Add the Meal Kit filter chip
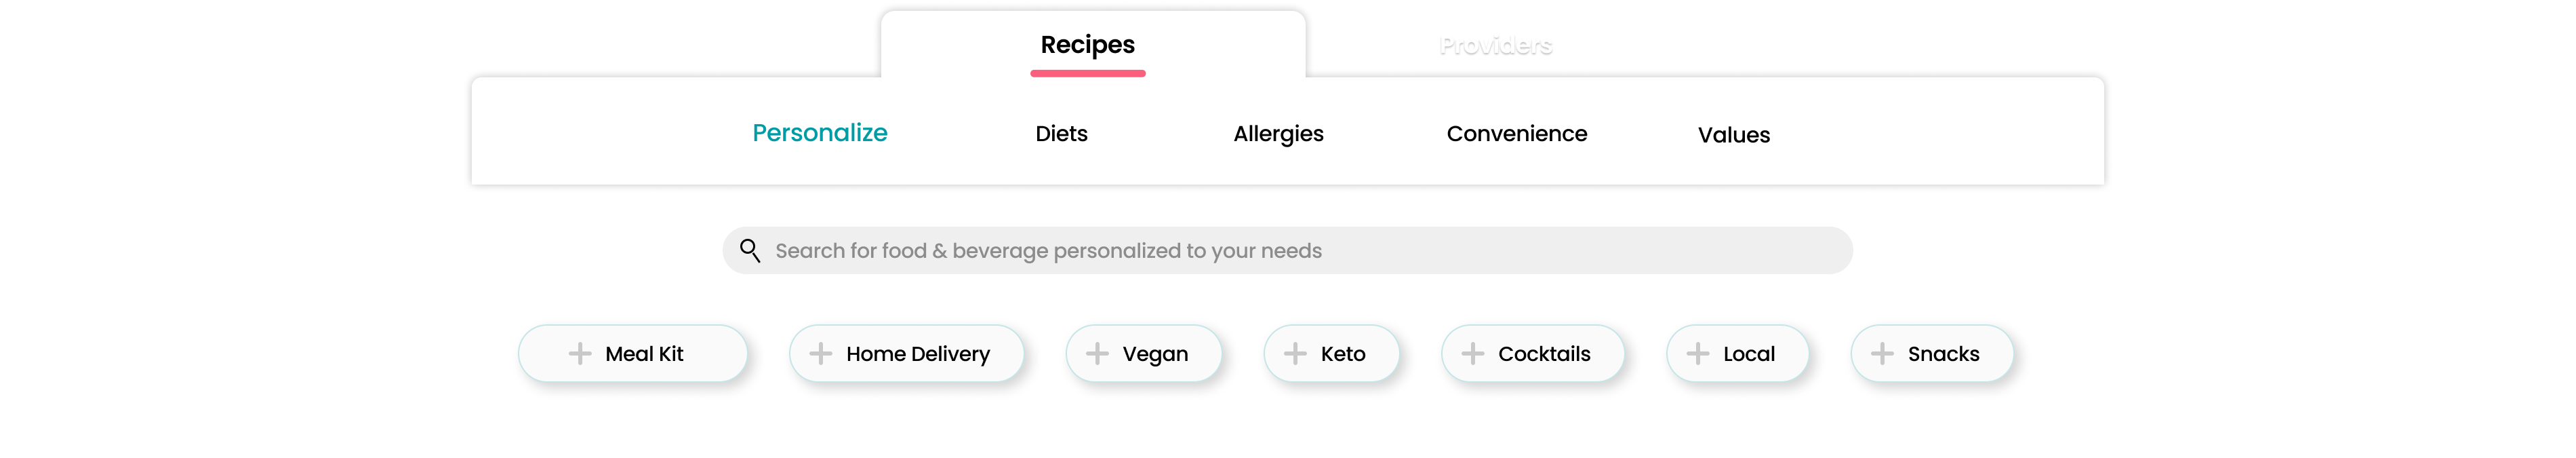 [644, 354]
